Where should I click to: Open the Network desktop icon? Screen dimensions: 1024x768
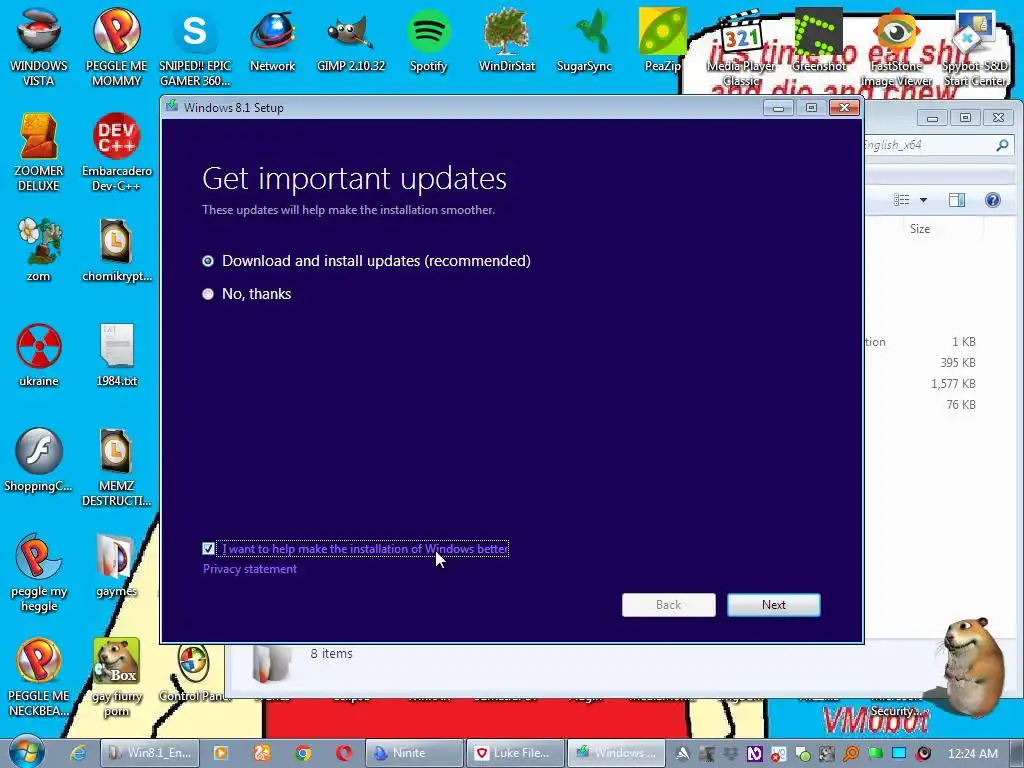[x=272, y=40]
